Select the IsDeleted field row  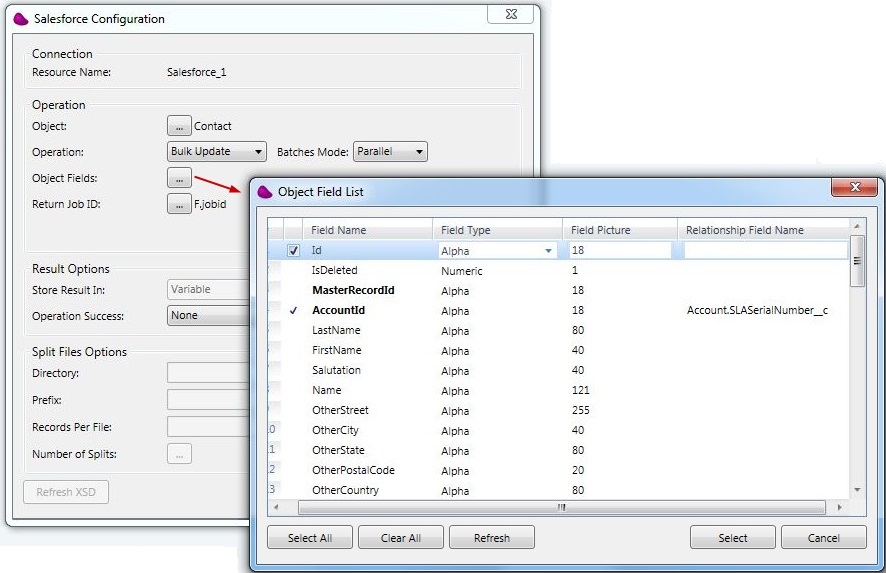click(x=558, y=270)
